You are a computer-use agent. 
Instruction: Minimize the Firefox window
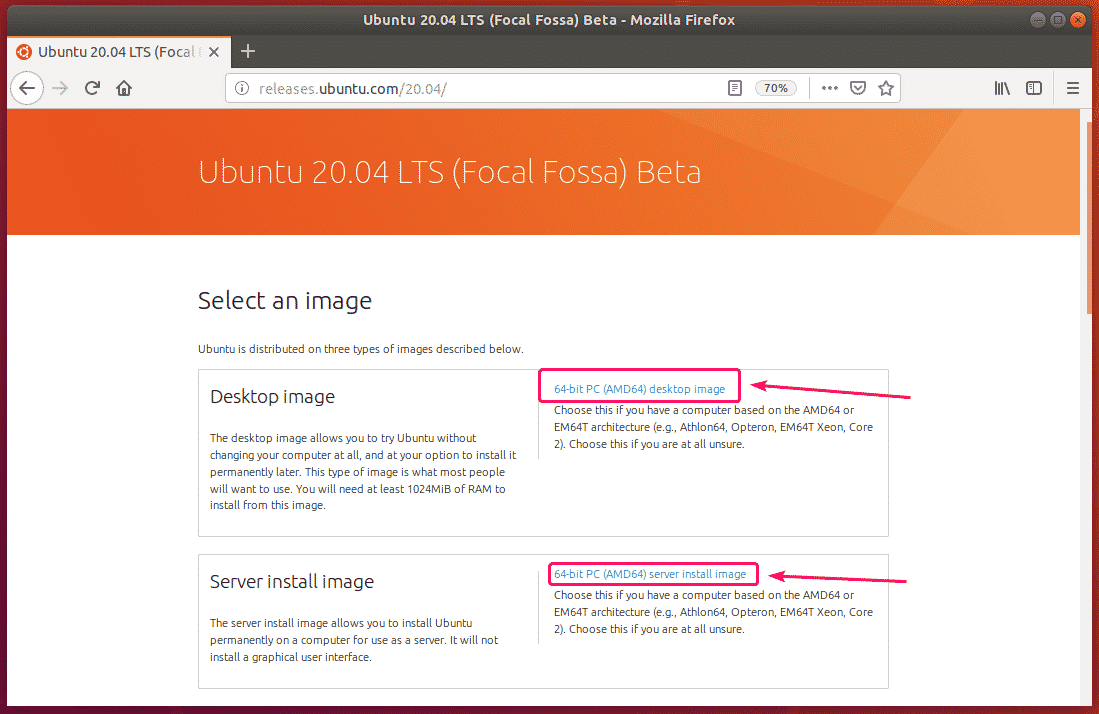[1037, 20]
